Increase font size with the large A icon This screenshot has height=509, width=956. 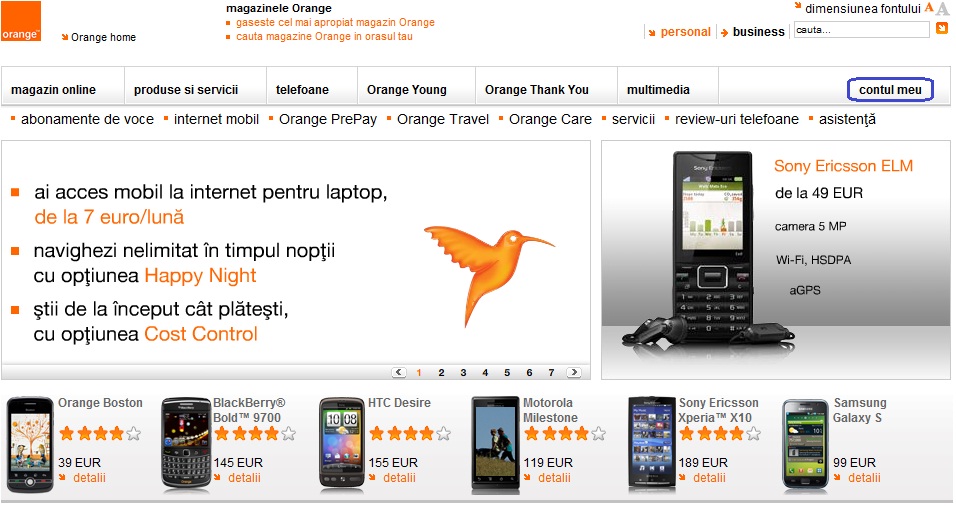coord(943,9)
